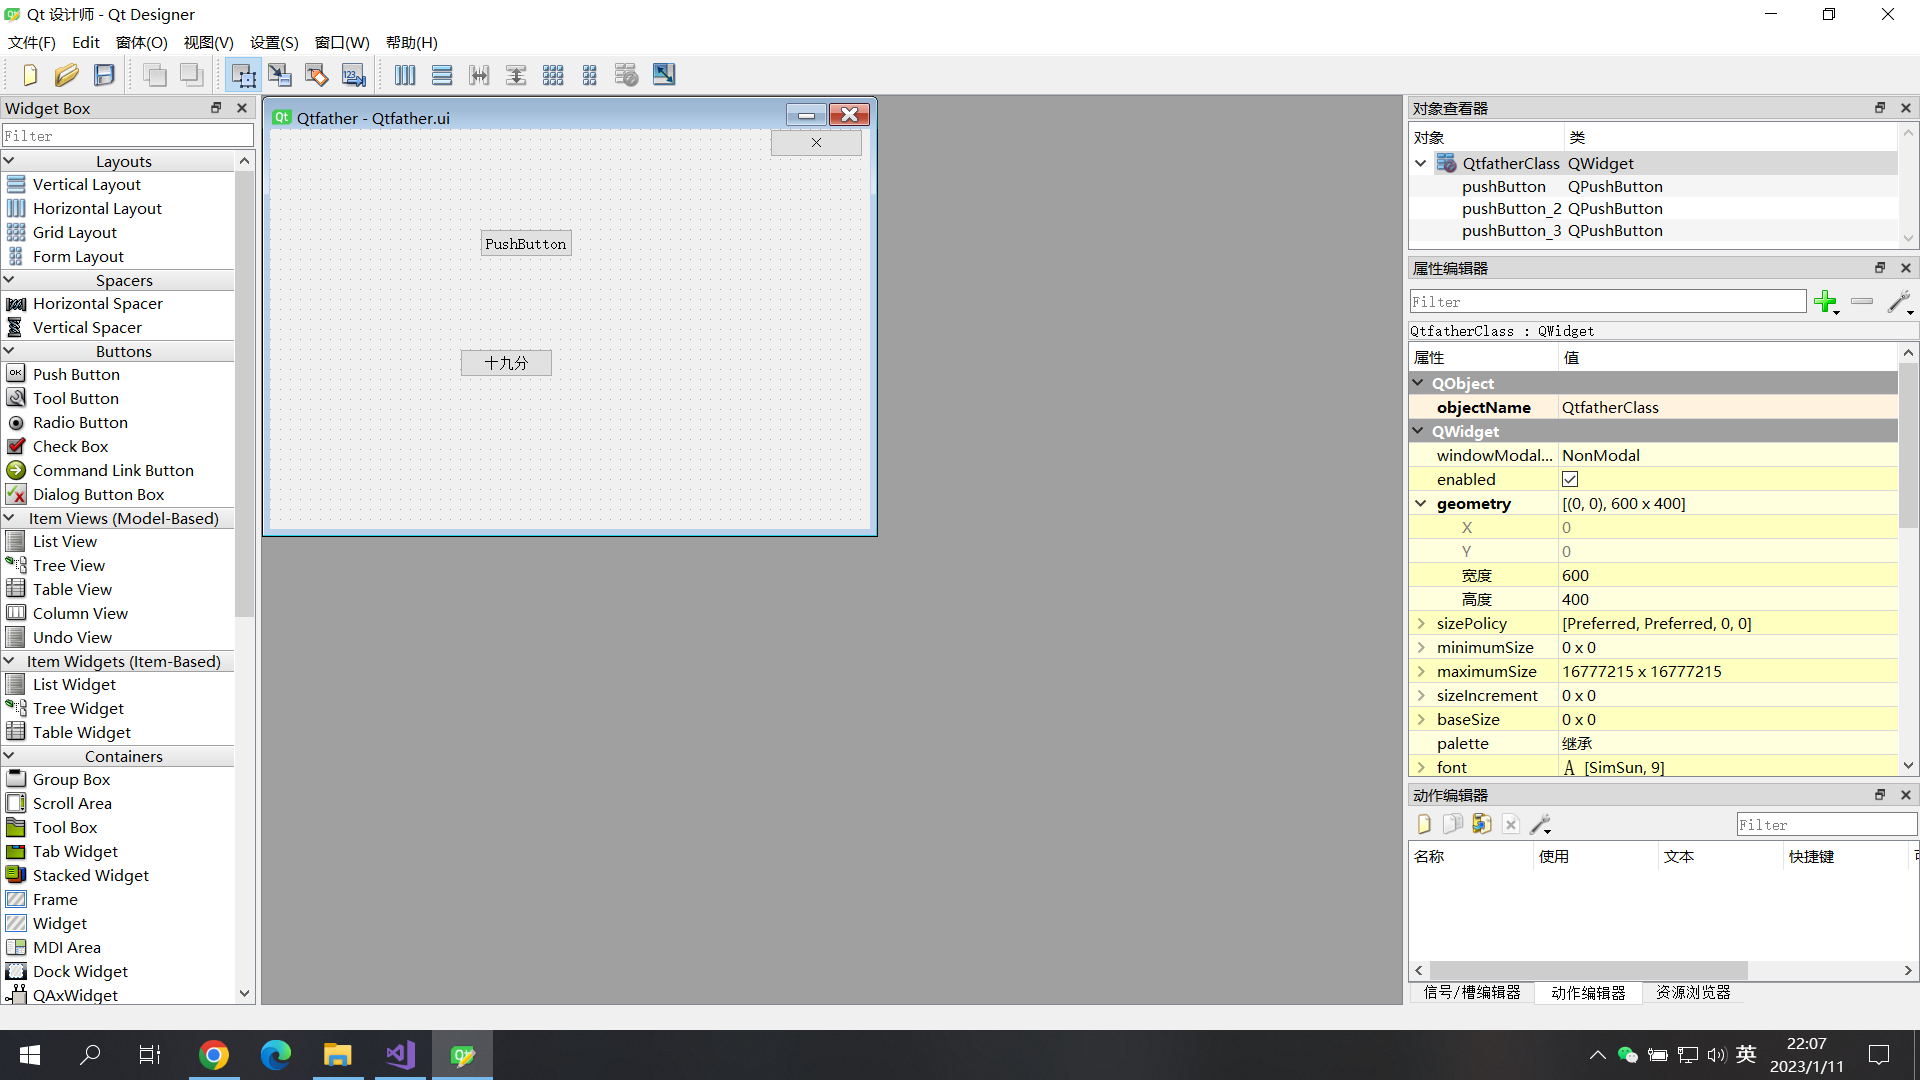
Task: Click the Widget Box filter field
Action: pos(128,136)
